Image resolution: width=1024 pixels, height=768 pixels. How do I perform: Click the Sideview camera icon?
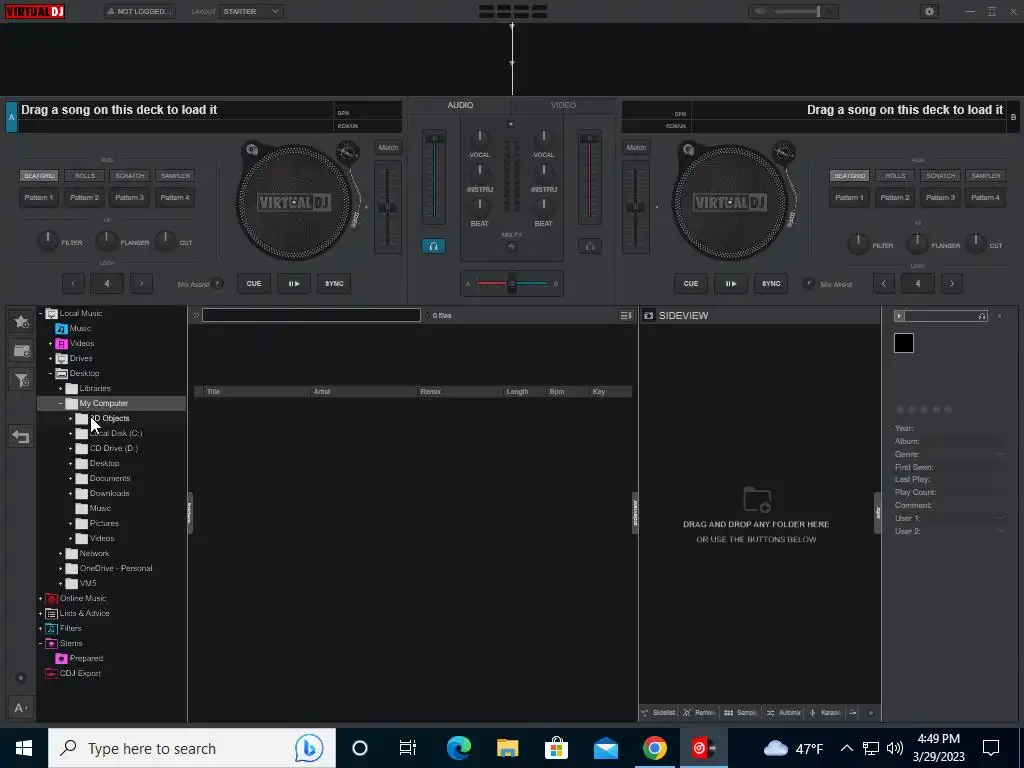pyautogui.click(x=648, y=315)
